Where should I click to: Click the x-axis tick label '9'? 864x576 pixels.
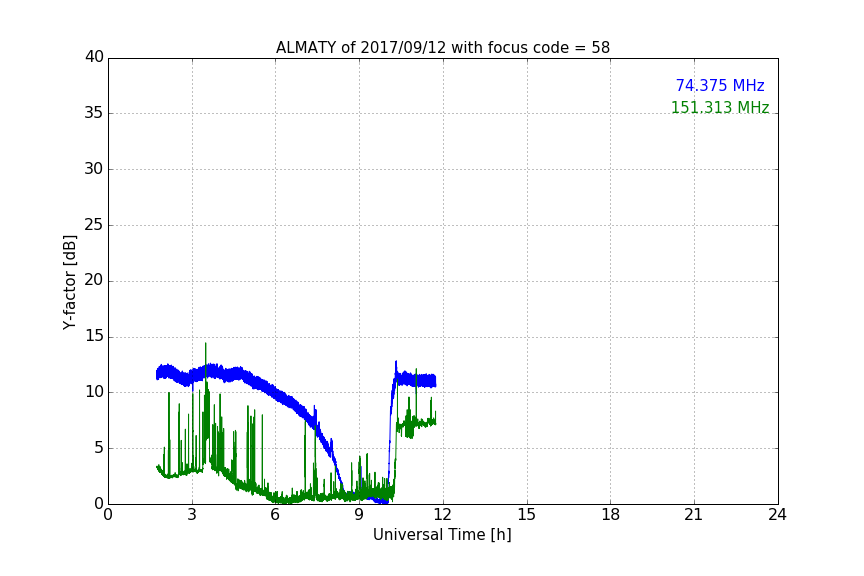coord(359,515)
